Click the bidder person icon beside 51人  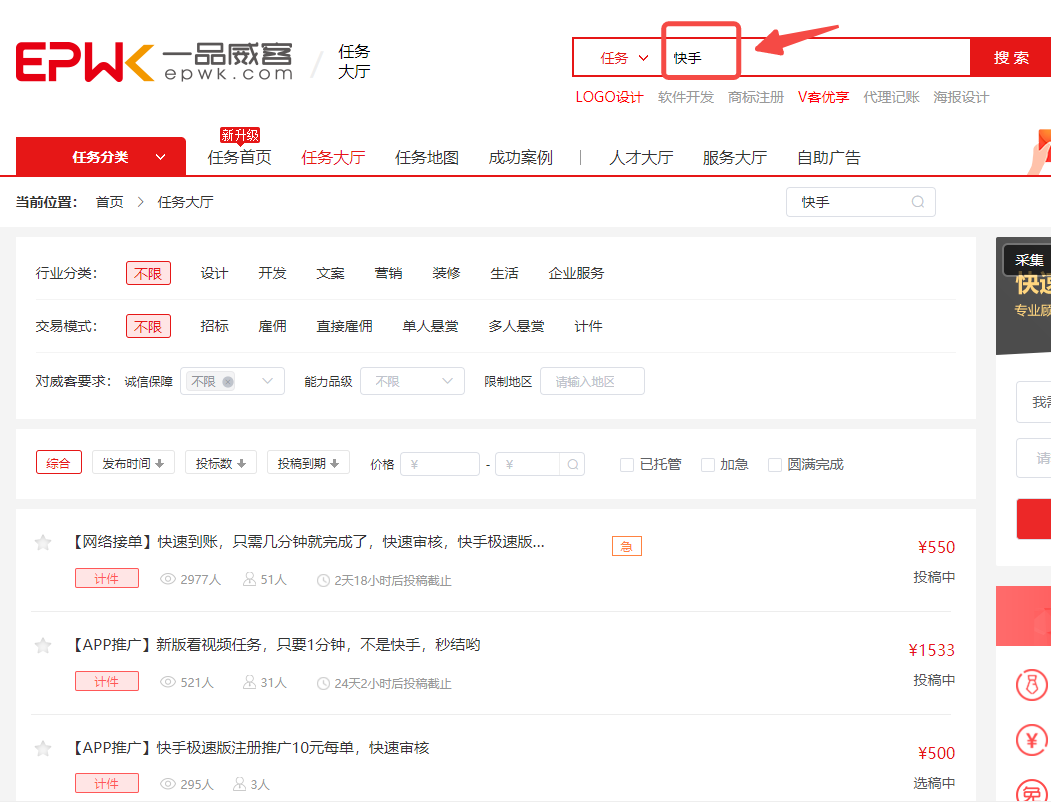249,579
